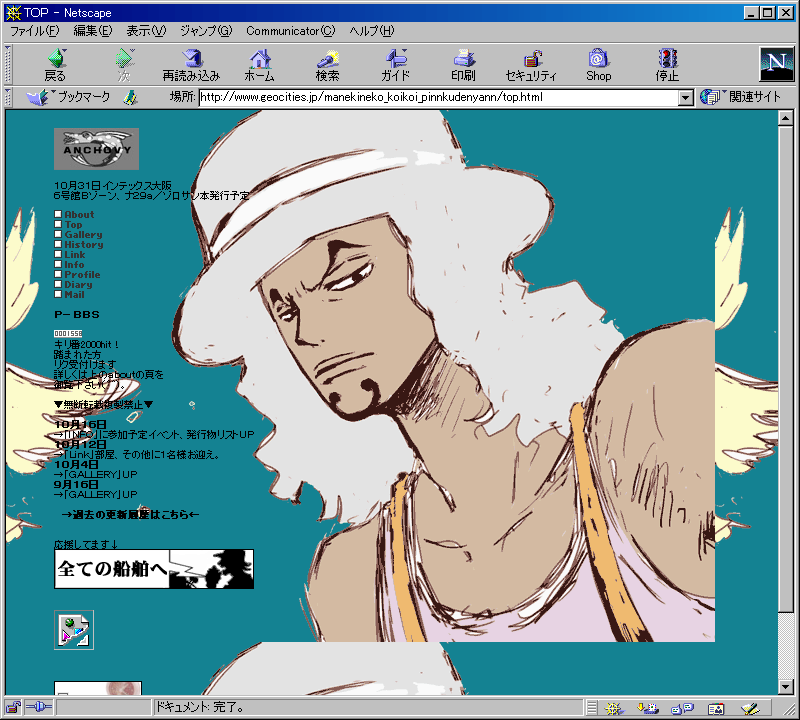Open the ファイル(F) menu
Image resolution: width=800 pixels, height=720 pixels.
(35, 31)
